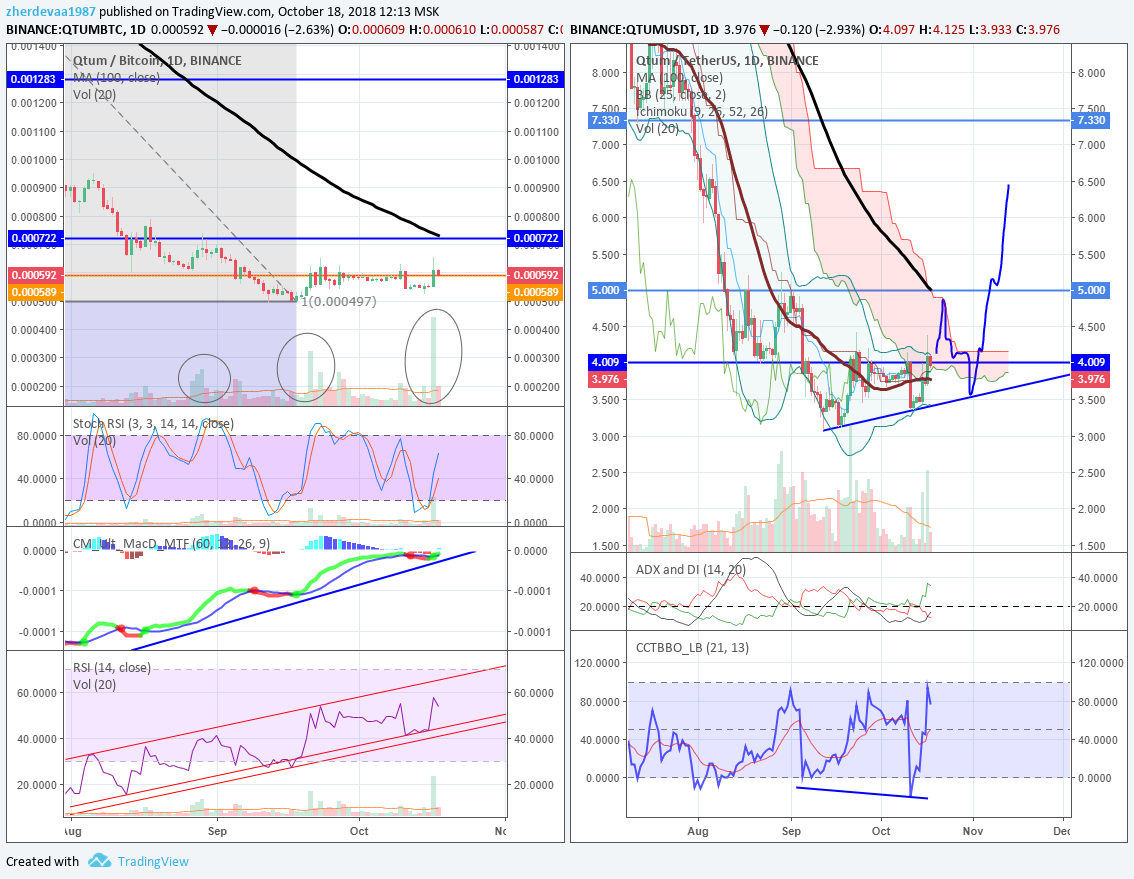Screen dimensions: 1134x879
Task: Click the Qtum / Bitcoin, 1D, BINANCE title
Action: (x=157, y=61)
